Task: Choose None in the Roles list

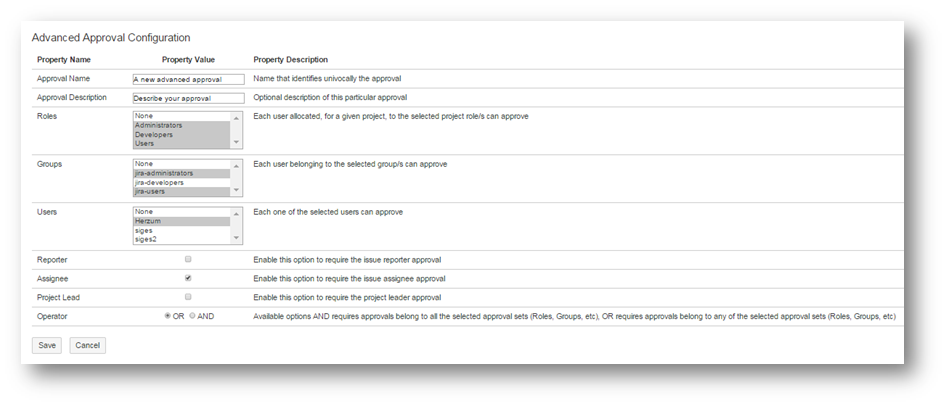Action: (x=180, y=116)
